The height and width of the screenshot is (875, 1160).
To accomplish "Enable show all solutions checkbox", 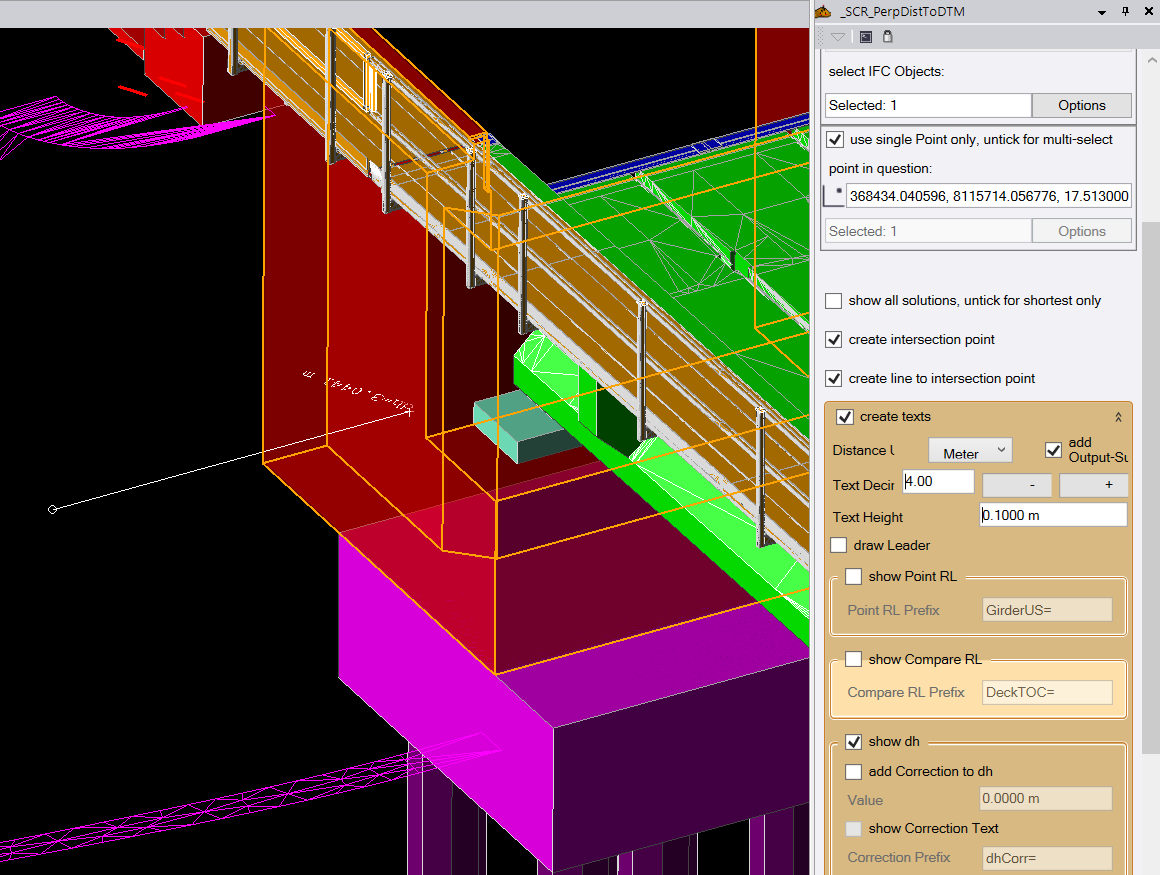I will (x=834, y=300).
